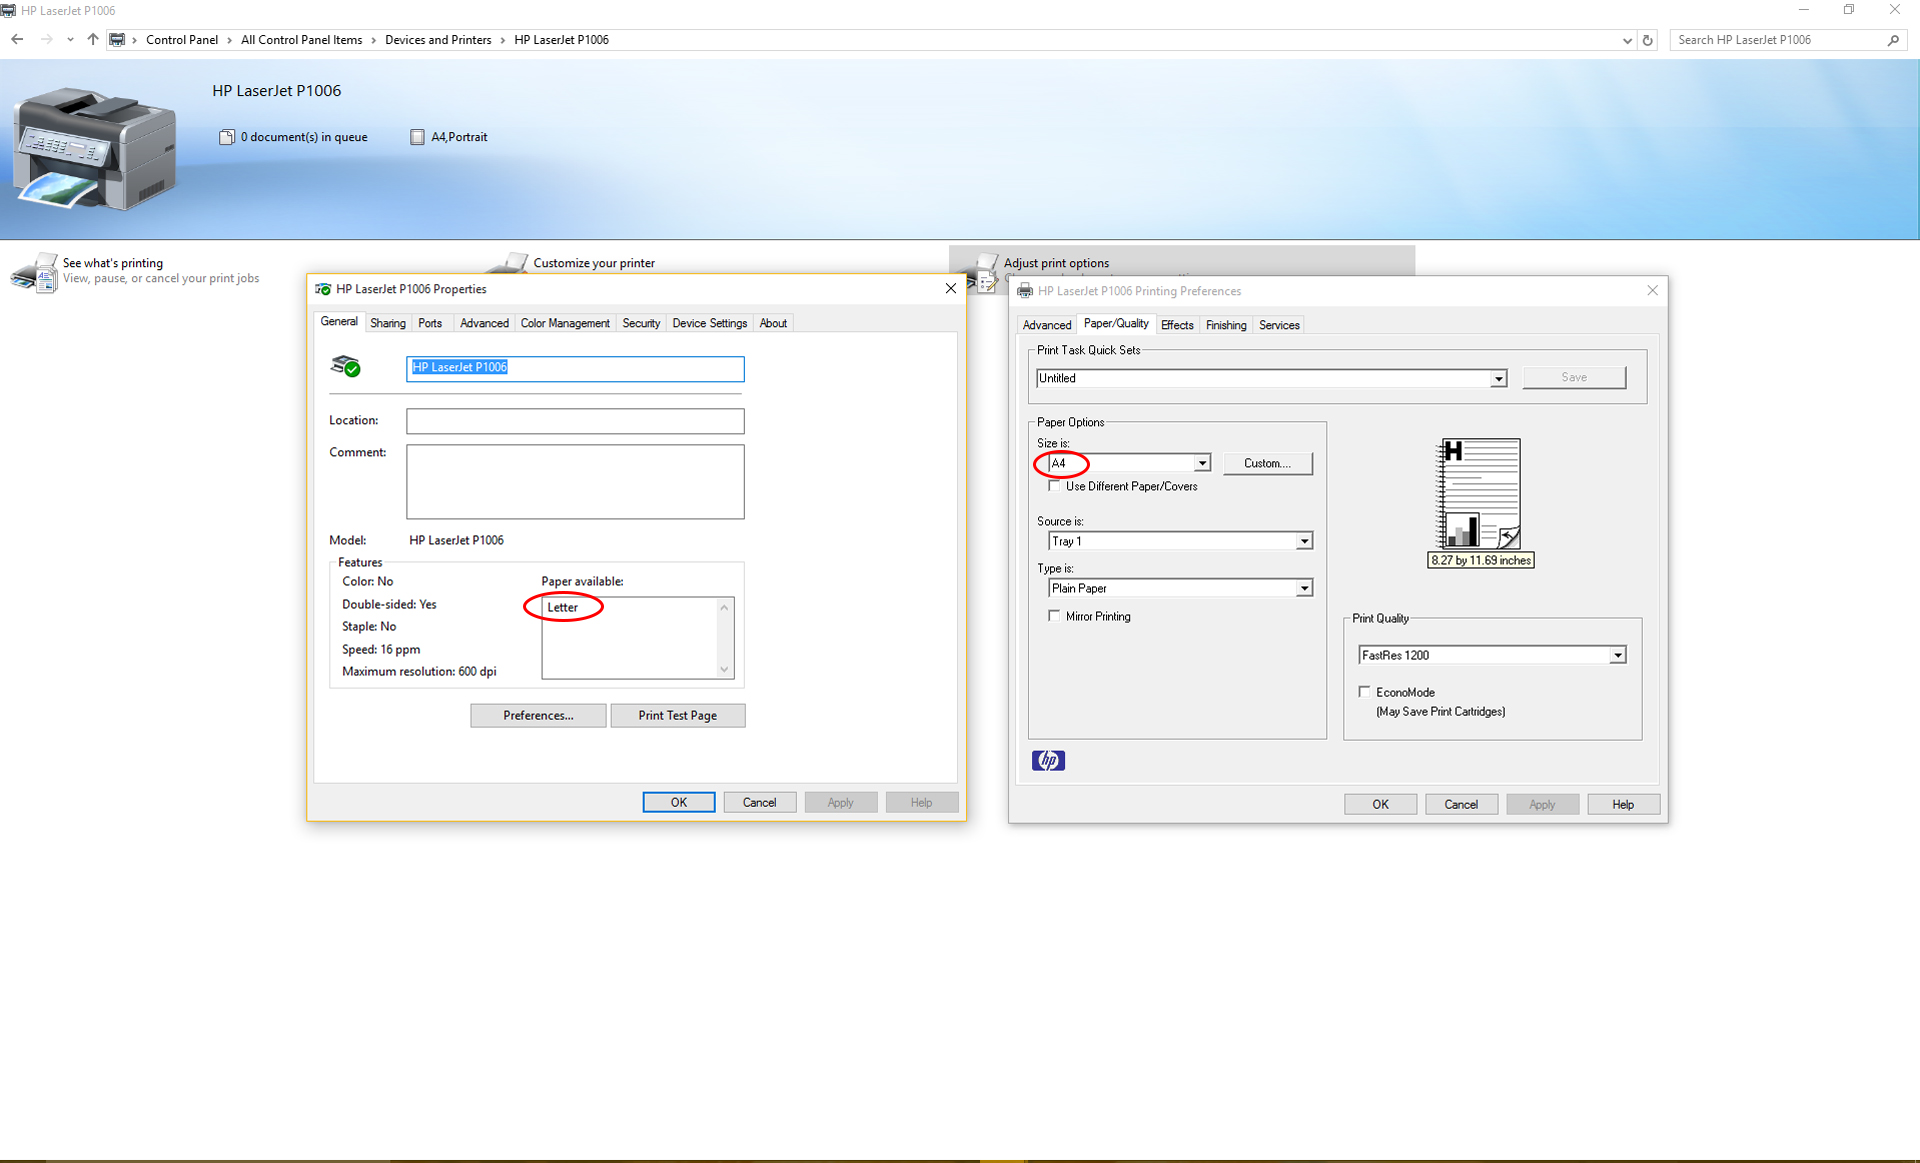Click the HP logo in Printing Preferences
1920x1163 pixels.
click(1048, 761)
